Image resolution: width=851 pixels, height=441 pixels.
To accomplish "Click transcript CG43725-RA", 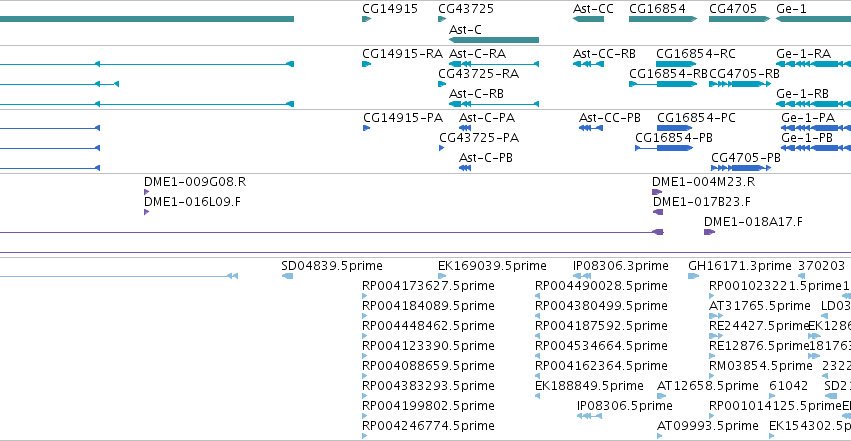I will pos(442,84).
